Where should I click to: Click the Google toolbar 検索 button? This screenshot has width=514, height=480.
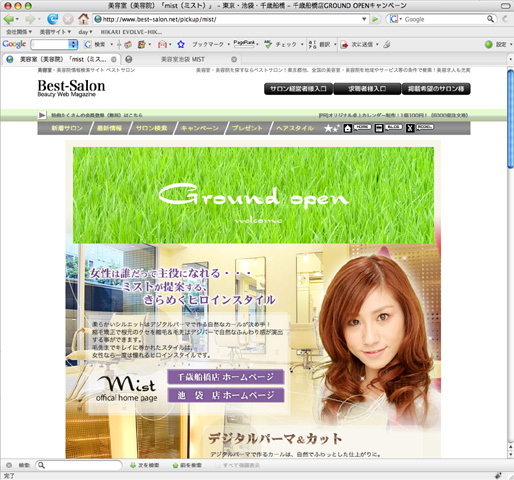tap(95, 44)
